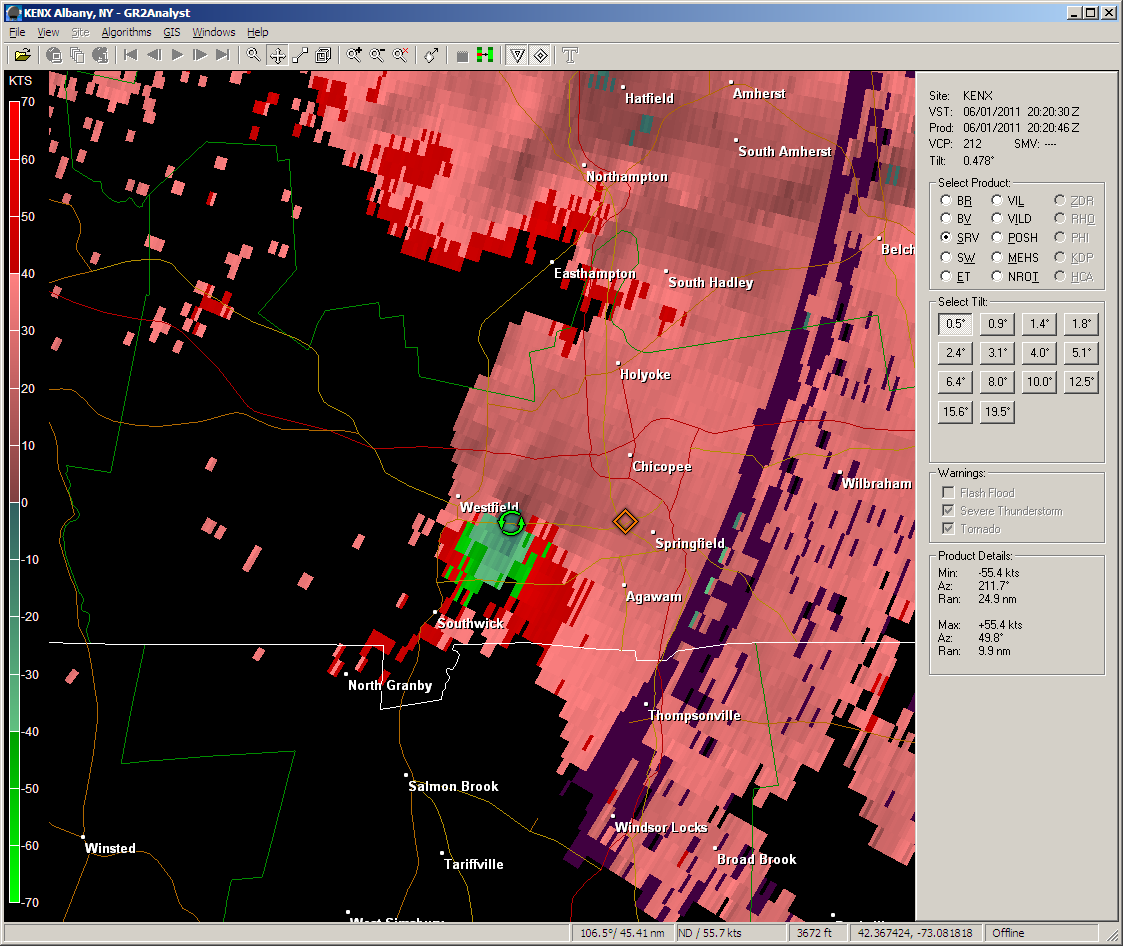
Task: Click the copy pages toolbar icon
Action: point(77,55)
